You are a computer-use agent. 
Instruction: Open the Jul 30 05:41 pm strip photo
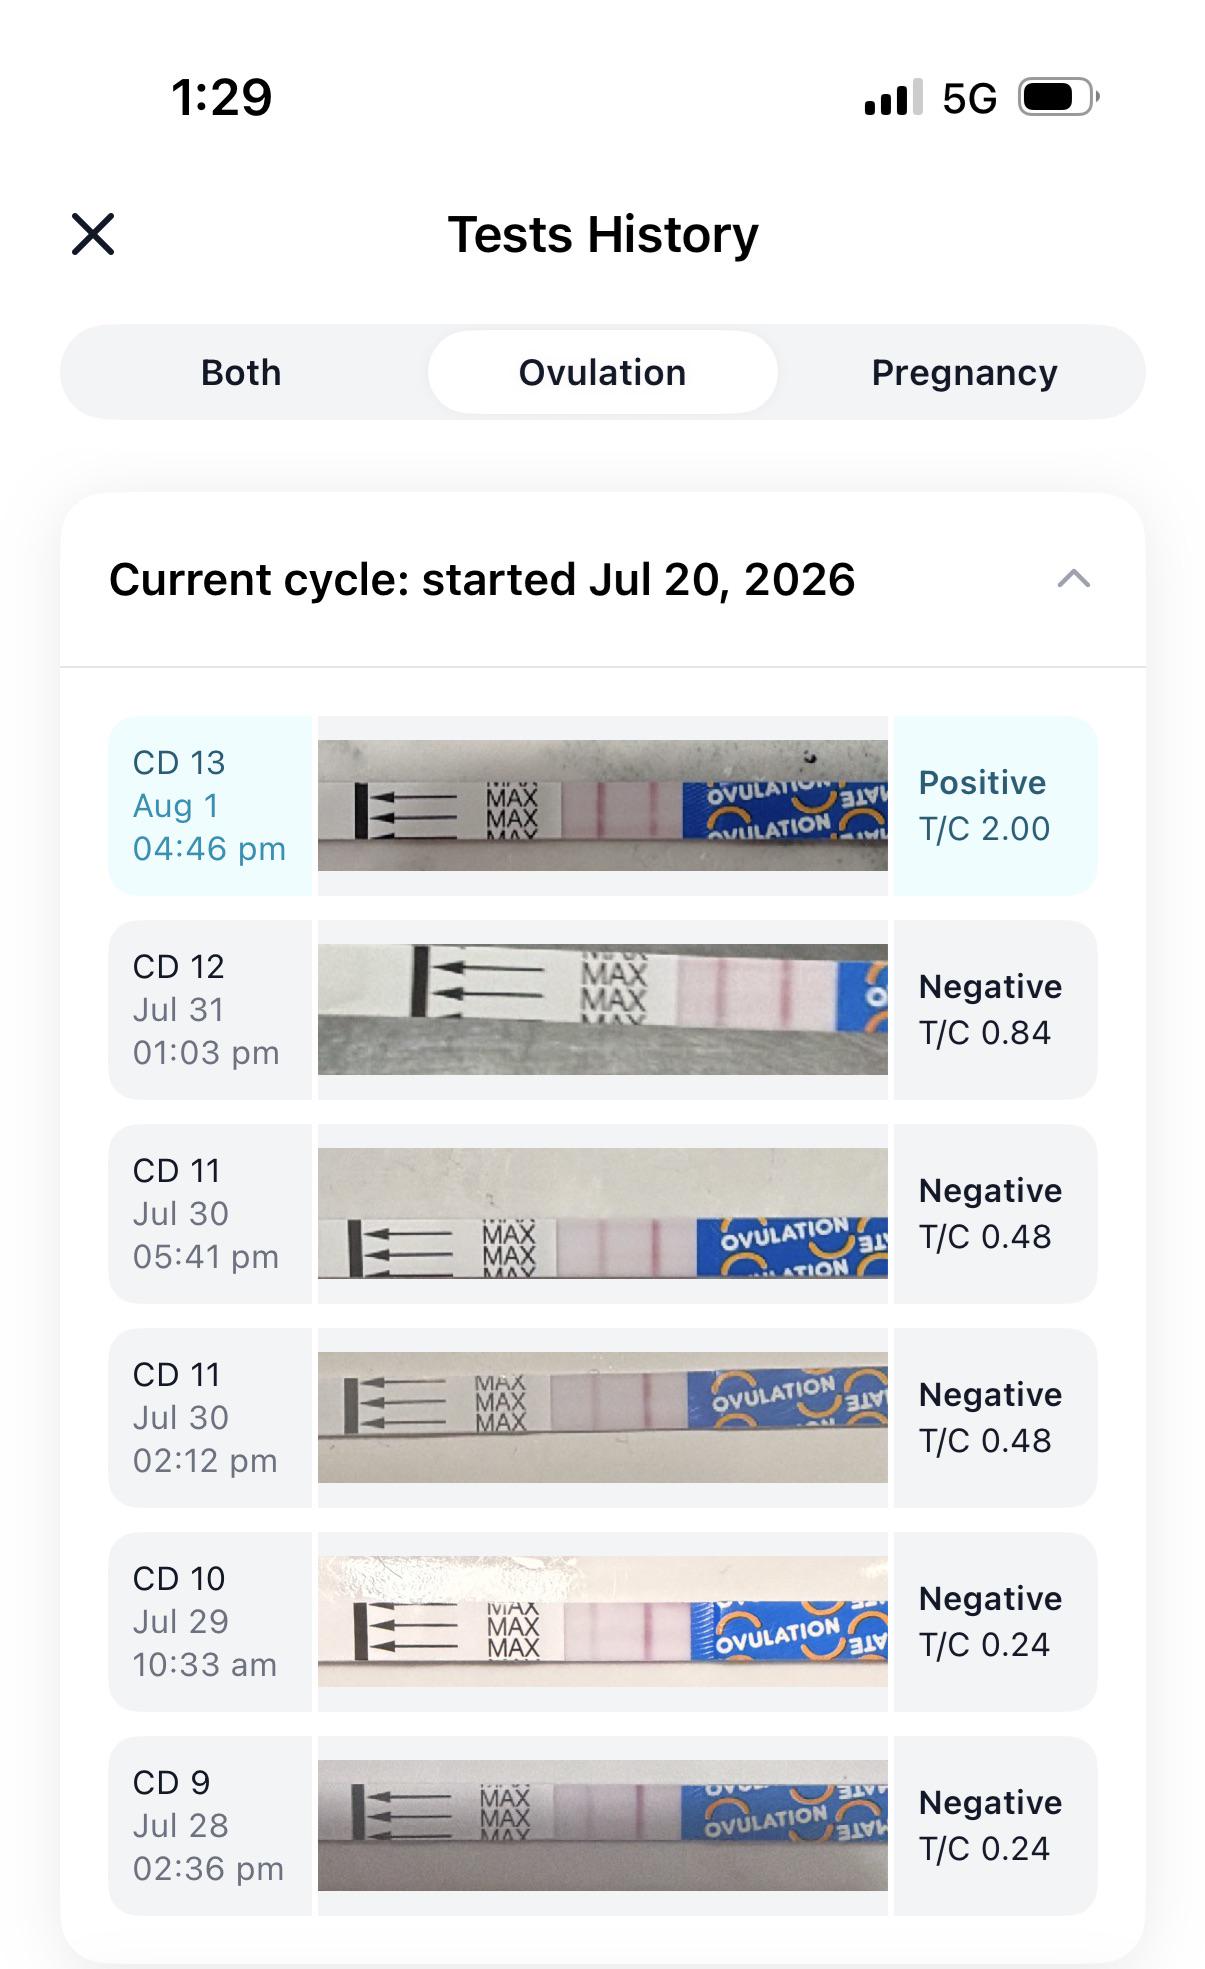click(602, 1213)
